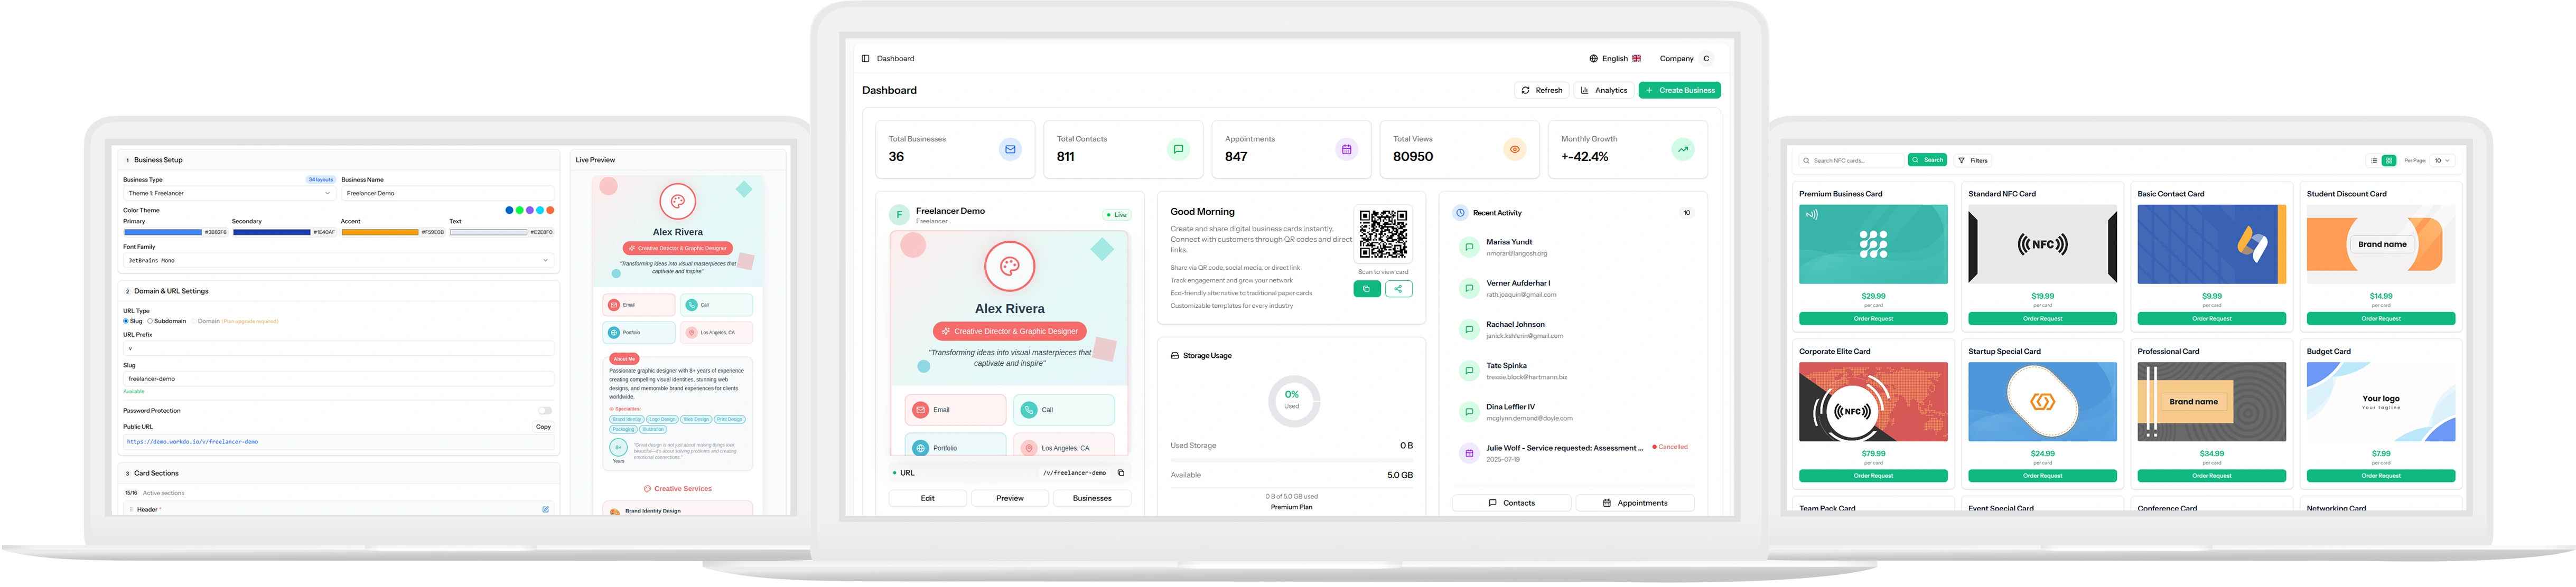Switch NFC cards to list view
The height and width of the screenshot is (587, 2576).
pyautogui.click(x=2373, y=161)
